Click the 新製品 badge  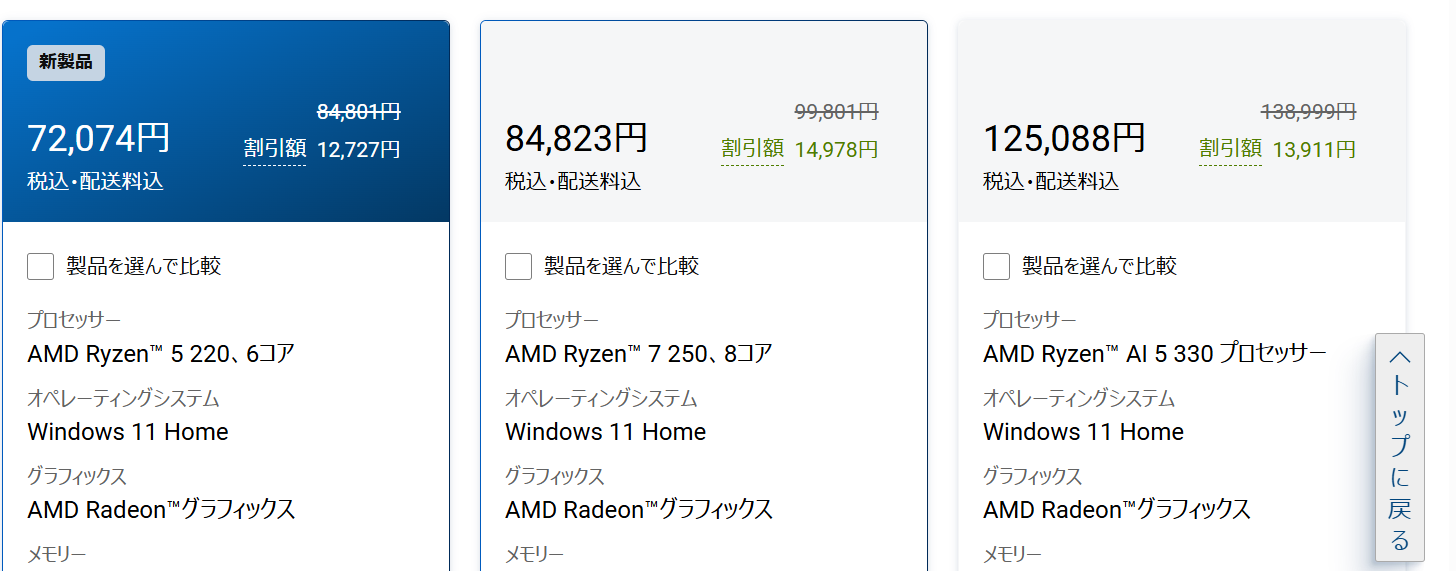point(66,62)
